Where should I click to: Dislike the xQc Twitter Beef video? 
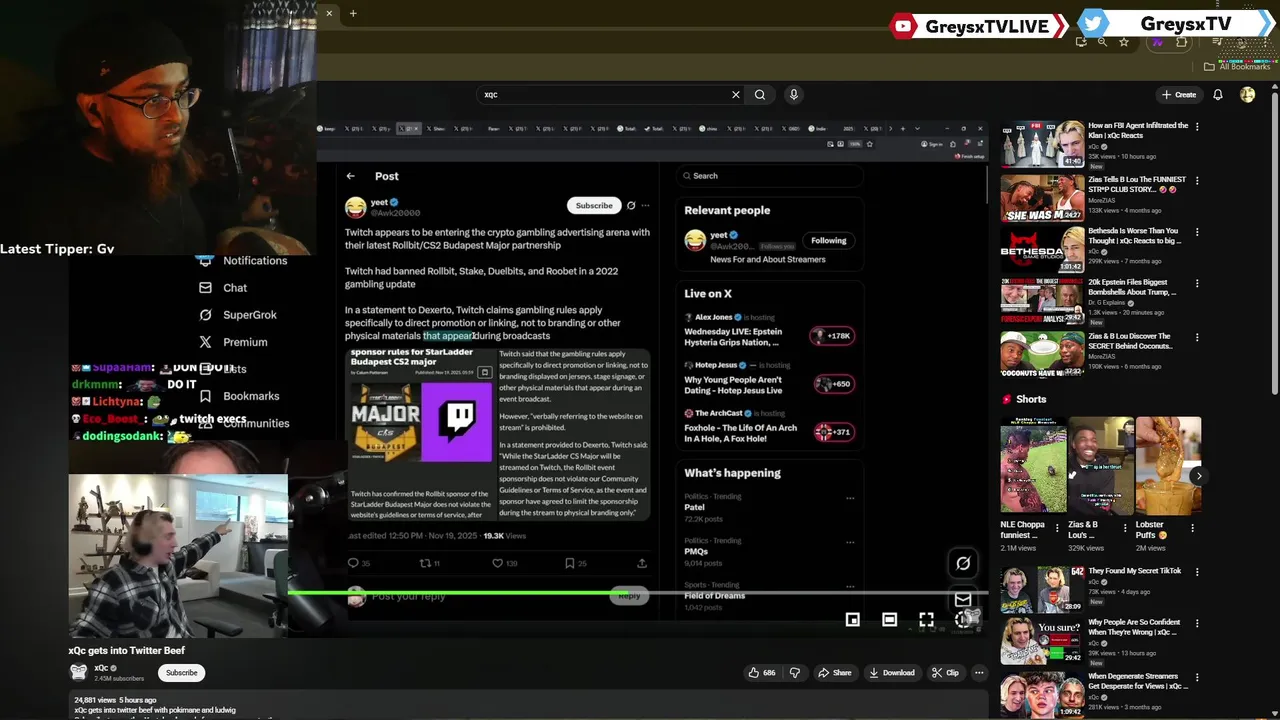point(795,673)
